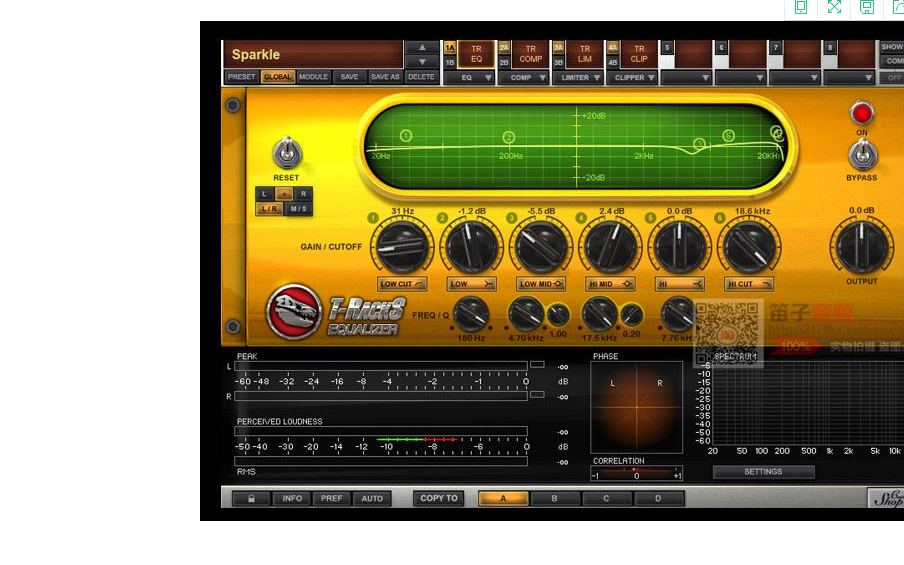Open the CLIPPER module dropdown
Screen dimensions: 904x565
coord(632,77)
